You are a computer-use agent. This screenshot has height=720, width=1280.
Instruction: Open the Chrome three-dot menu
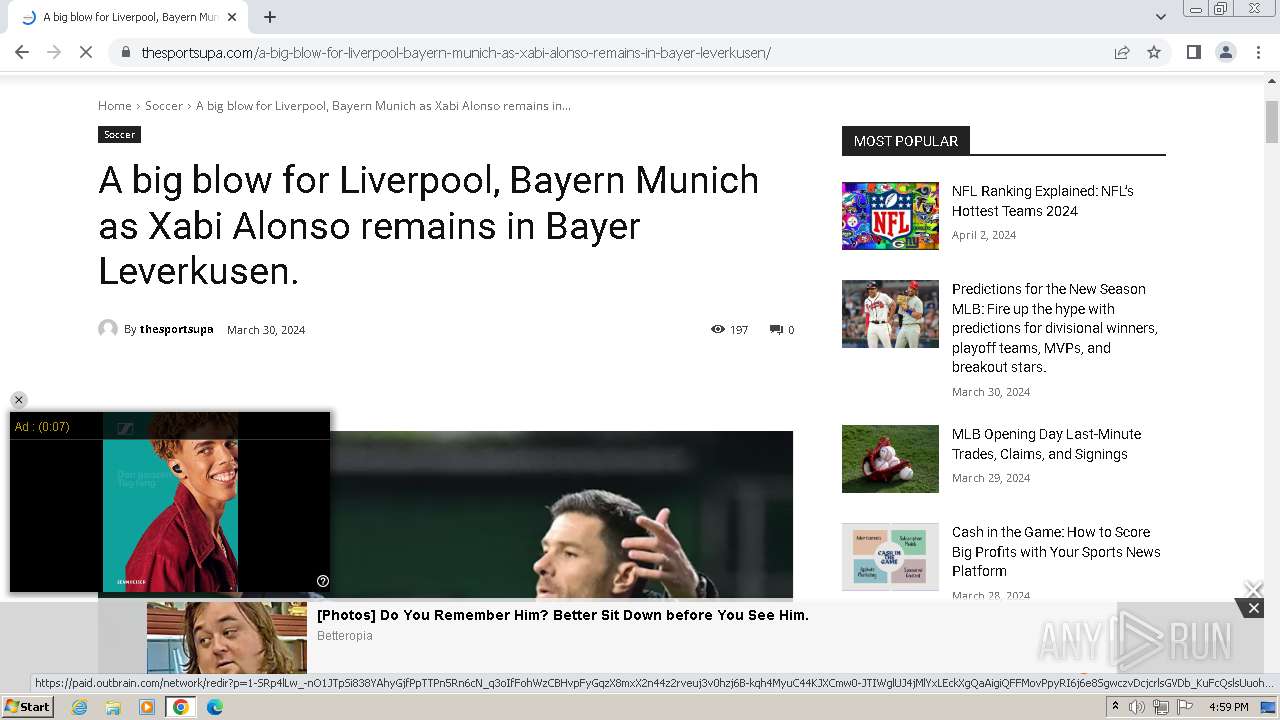(1258, 52)
